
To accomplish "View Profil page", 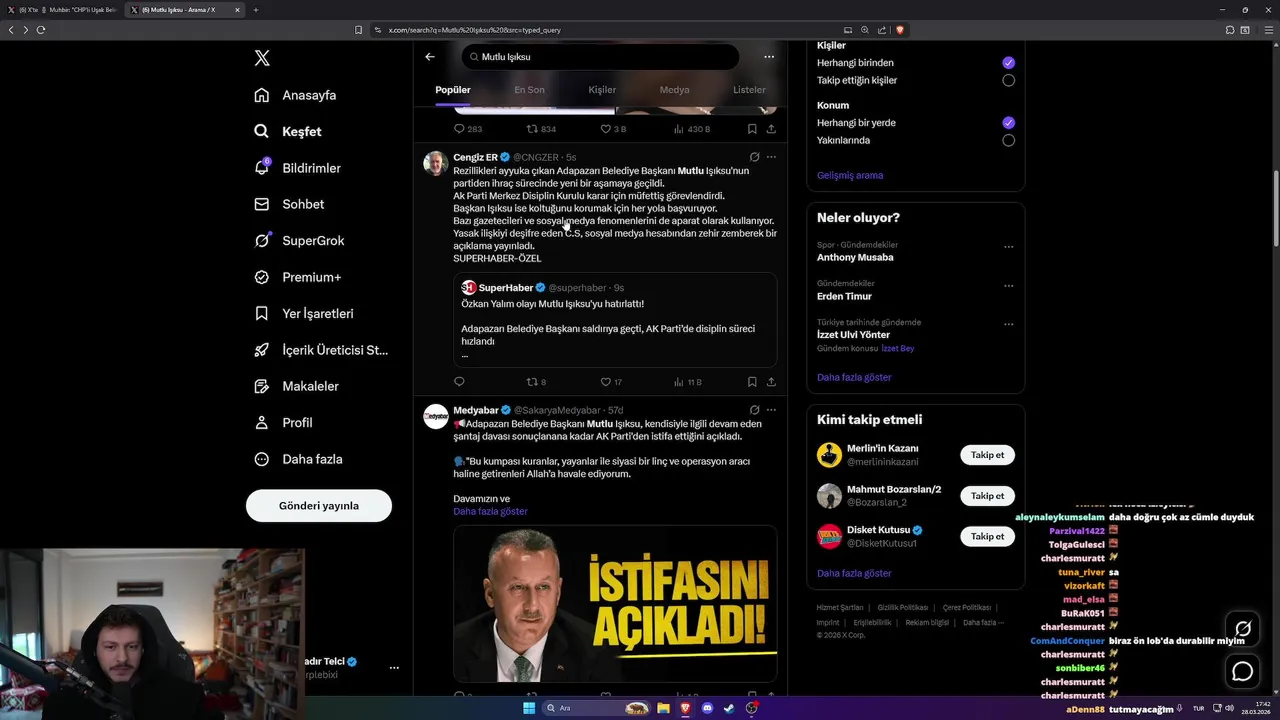I will [x=284, y=422].
